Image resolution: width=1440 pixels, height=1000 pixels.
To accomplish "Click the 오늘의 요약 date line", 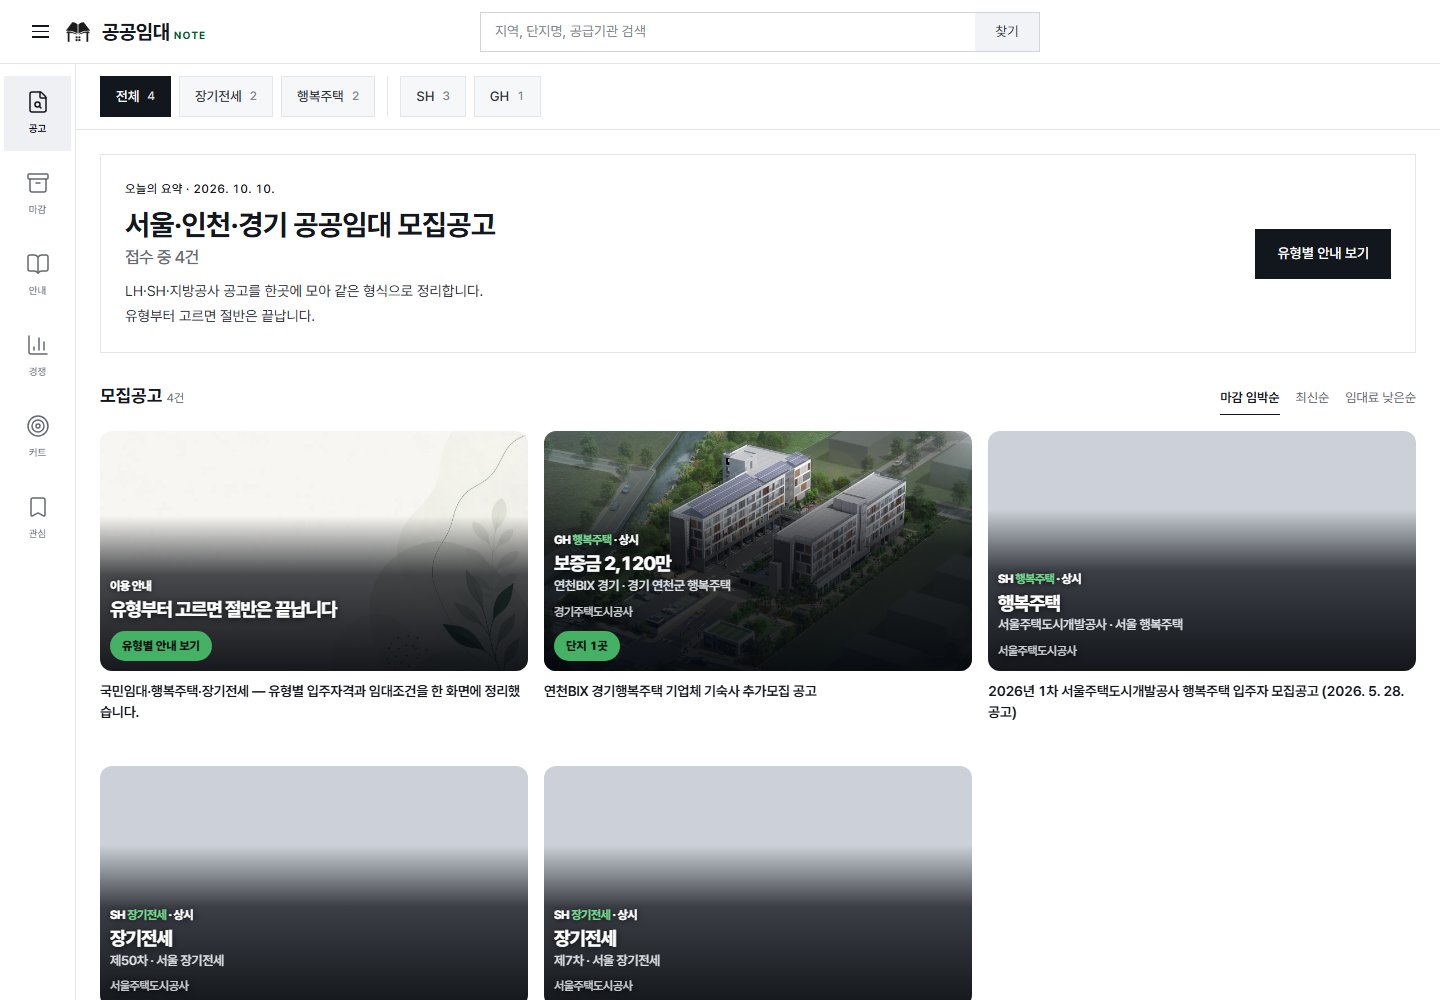I will point(200,189).
